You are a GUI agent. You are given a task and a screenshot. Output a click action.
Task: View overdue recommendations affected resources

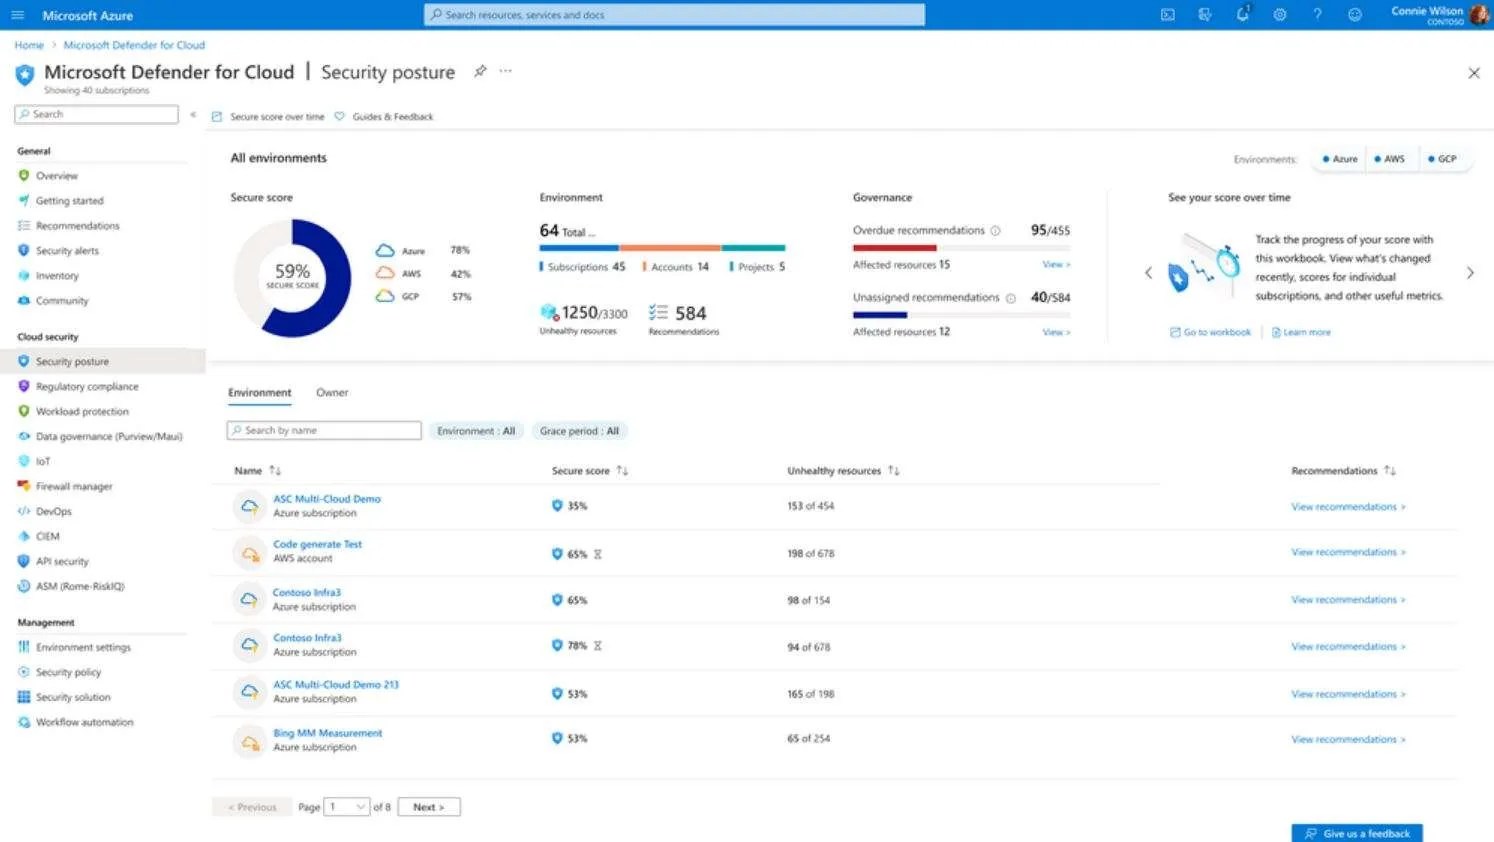point(1056,265)
